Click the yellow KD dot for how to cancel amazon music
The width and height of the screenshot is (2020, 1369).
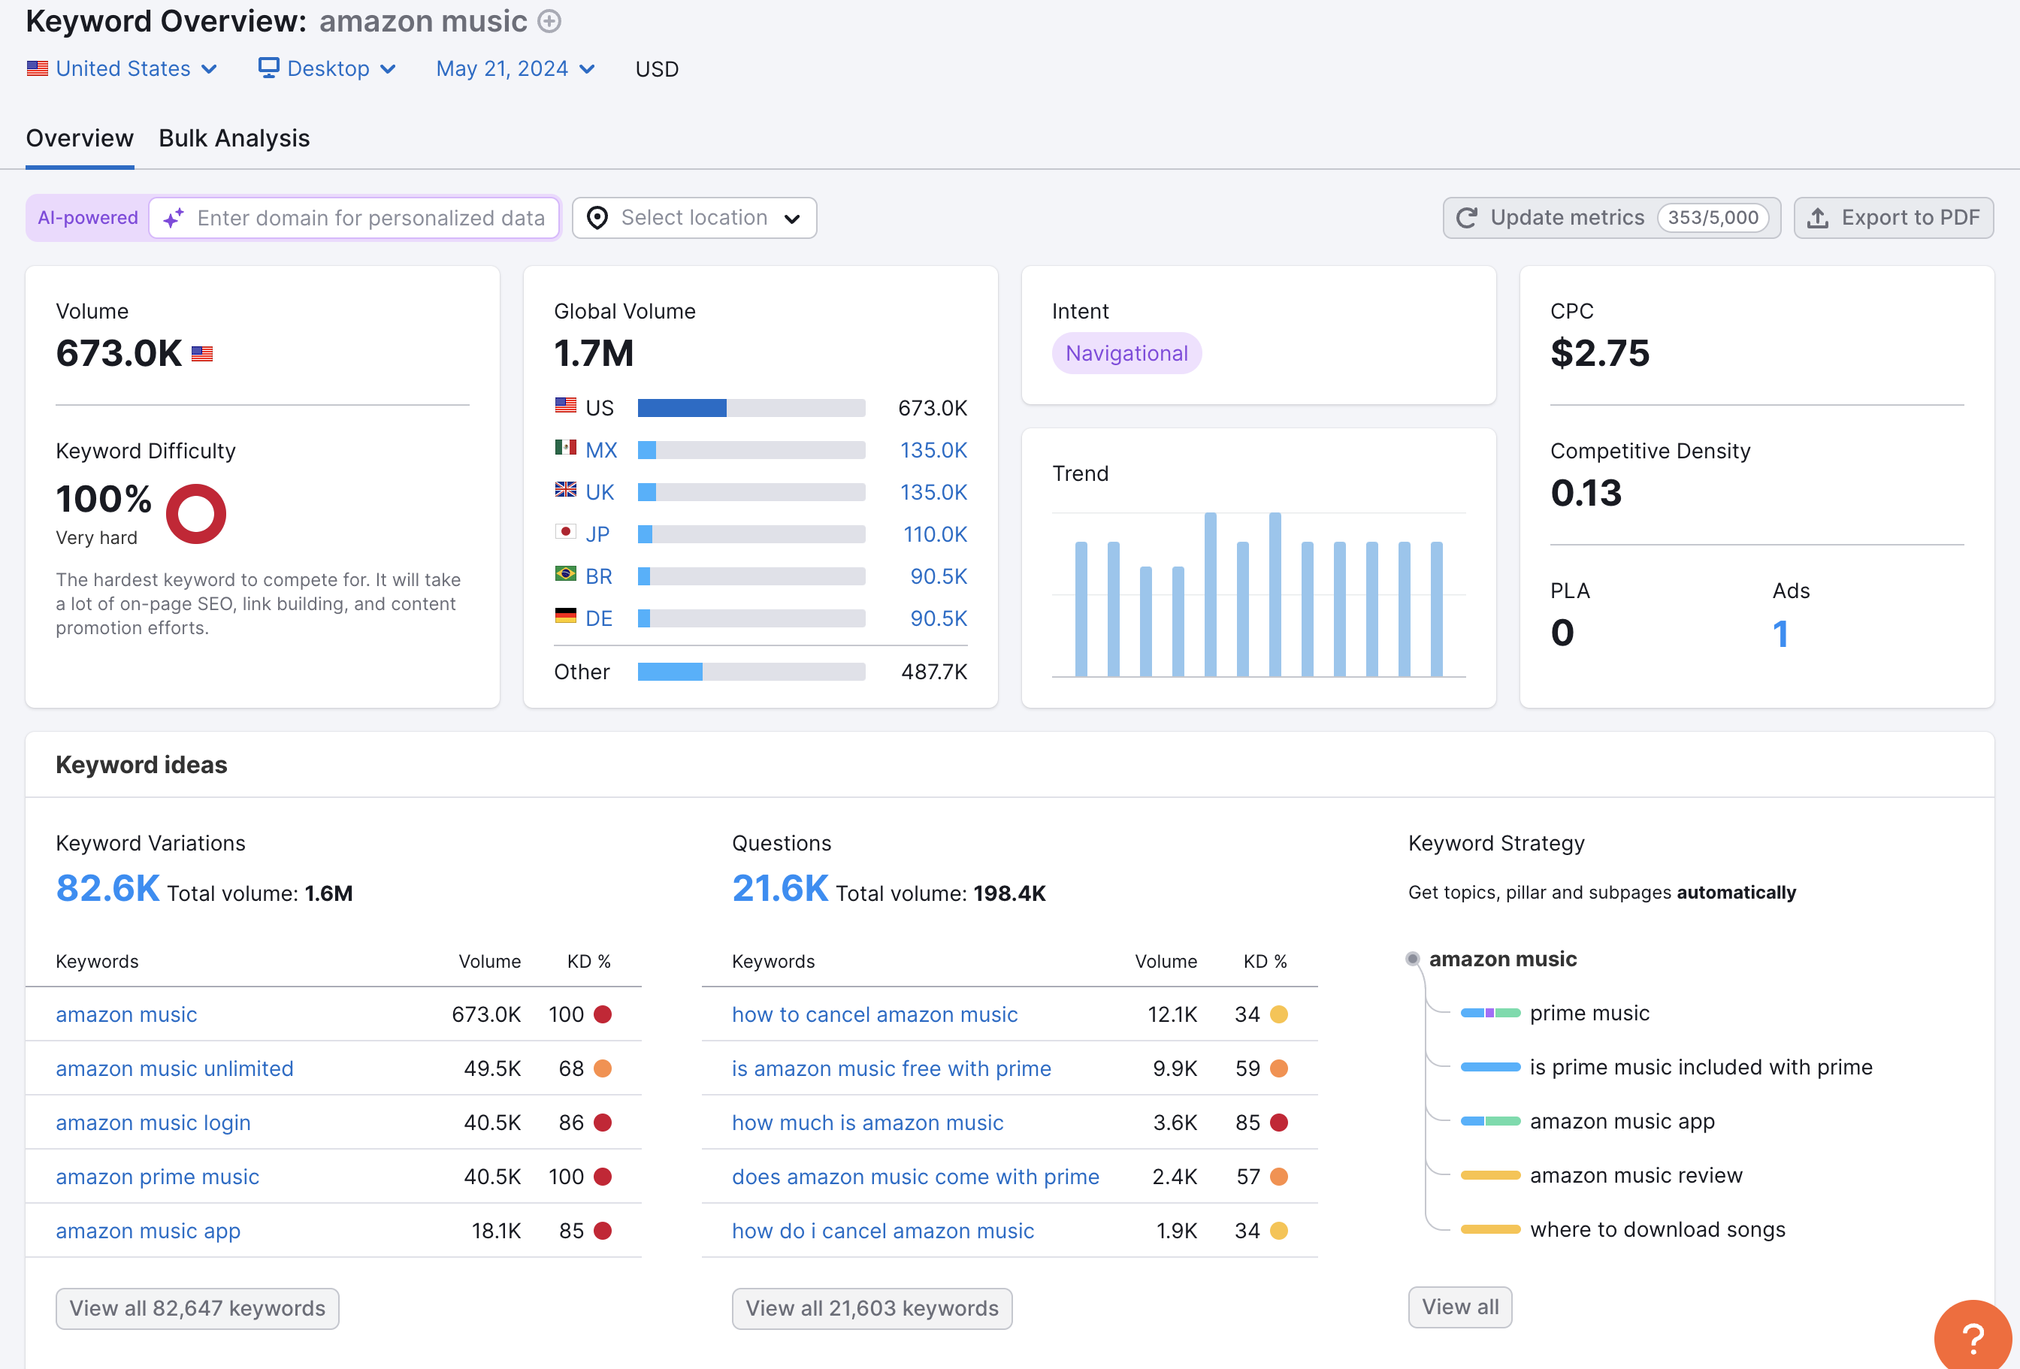coord(1278,1014)
